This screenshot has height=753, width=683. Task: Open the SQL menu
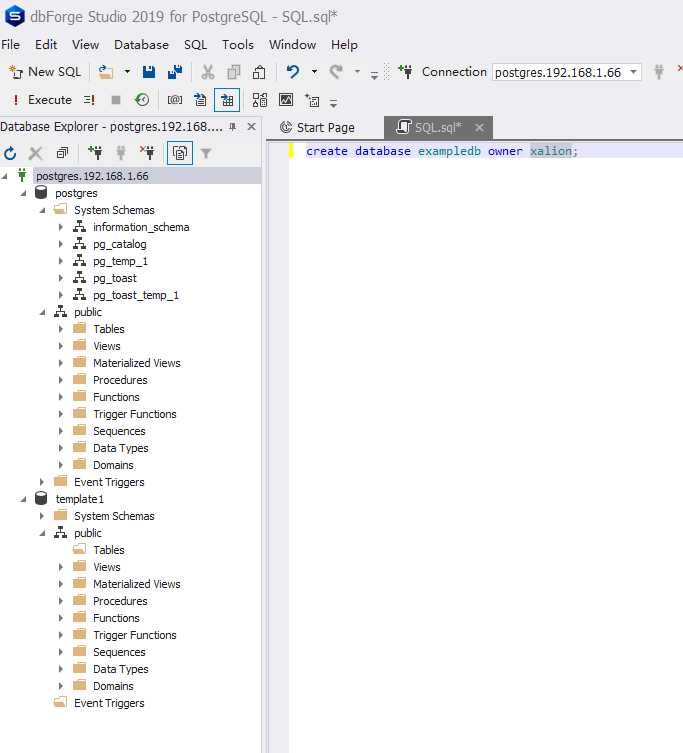click(195, 45)
